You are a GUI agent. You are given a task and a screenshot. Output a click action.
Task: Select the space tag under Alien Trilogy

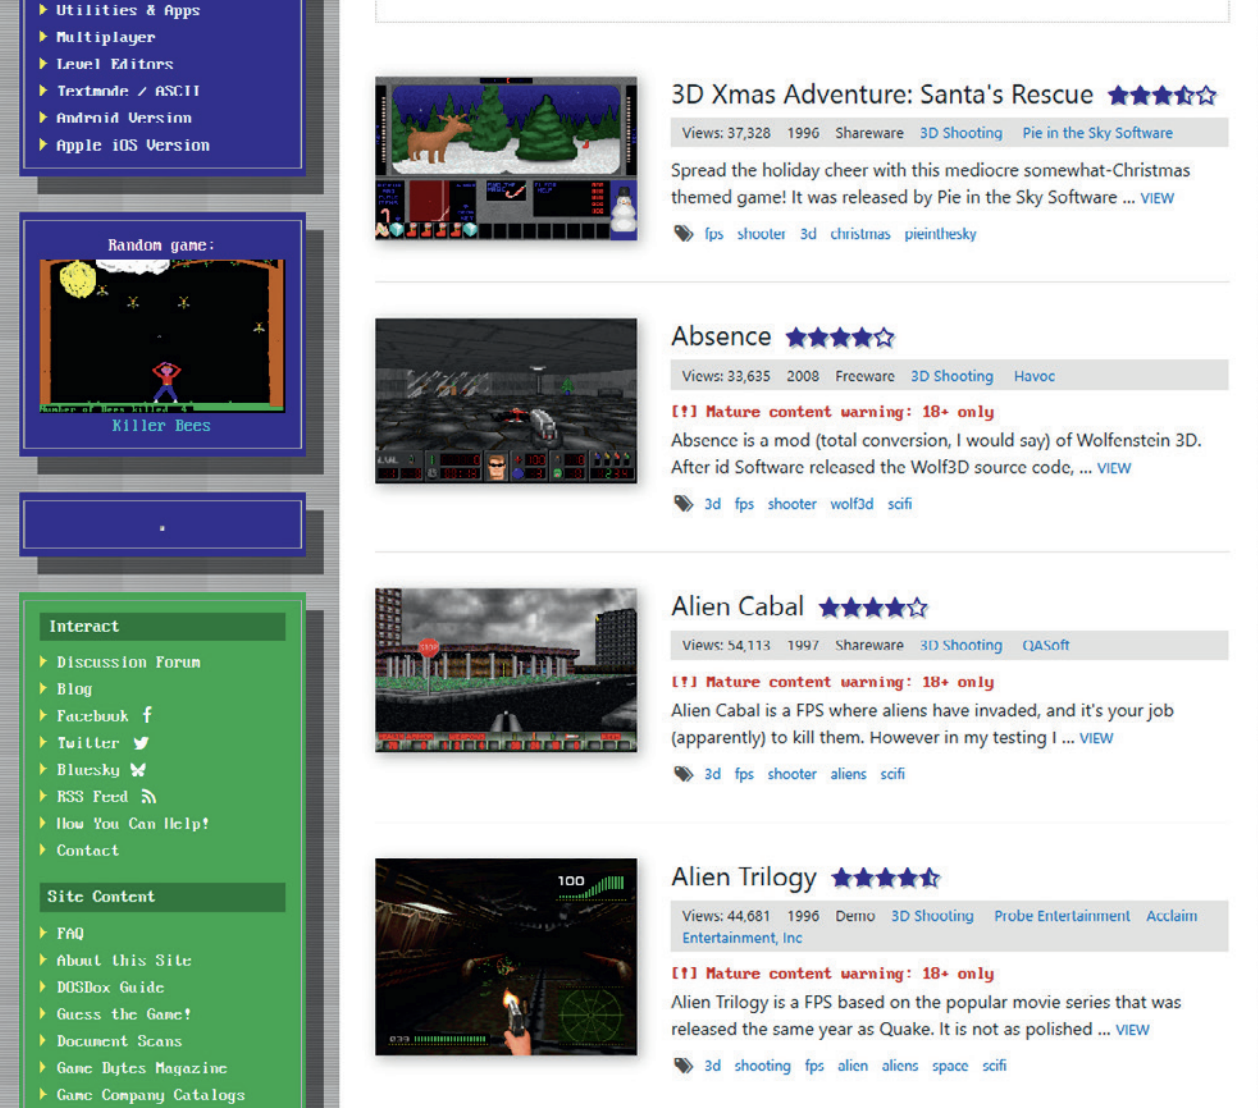[x=950, y=1066]
